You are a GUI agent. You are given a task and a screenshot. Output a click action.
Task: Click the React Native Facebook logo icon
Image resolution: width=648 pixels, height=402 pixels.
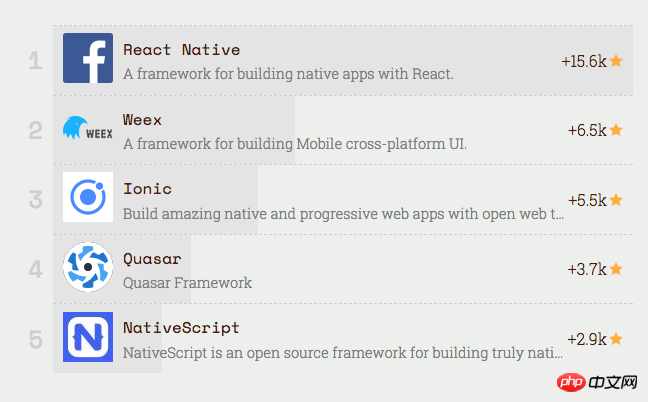click(x=88, y=58)
